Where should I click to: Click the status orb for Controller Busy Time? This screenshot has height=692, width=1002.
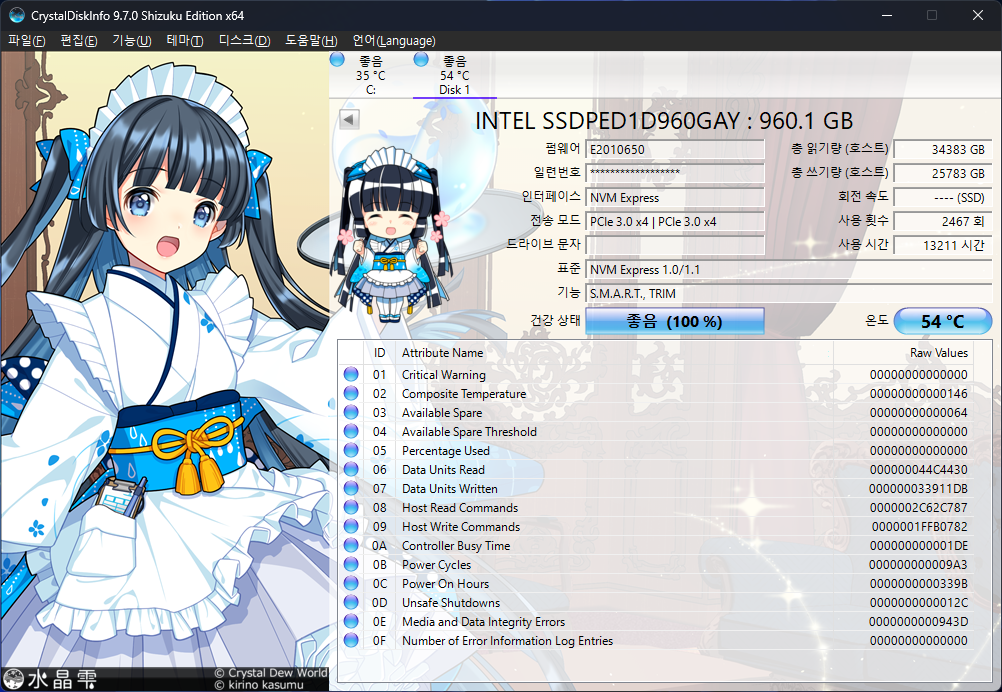click(x=351, y=545)
